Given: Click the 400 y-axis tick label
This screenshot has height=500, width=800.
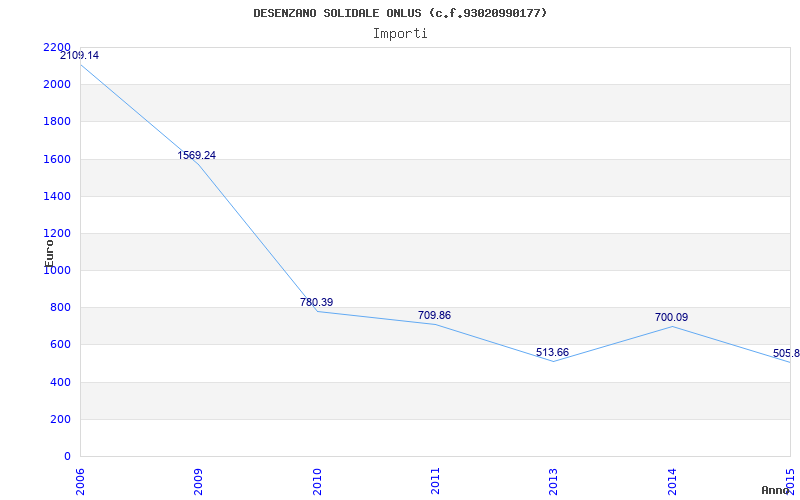Looking at the screenshot, I should (x=60, y=382).
